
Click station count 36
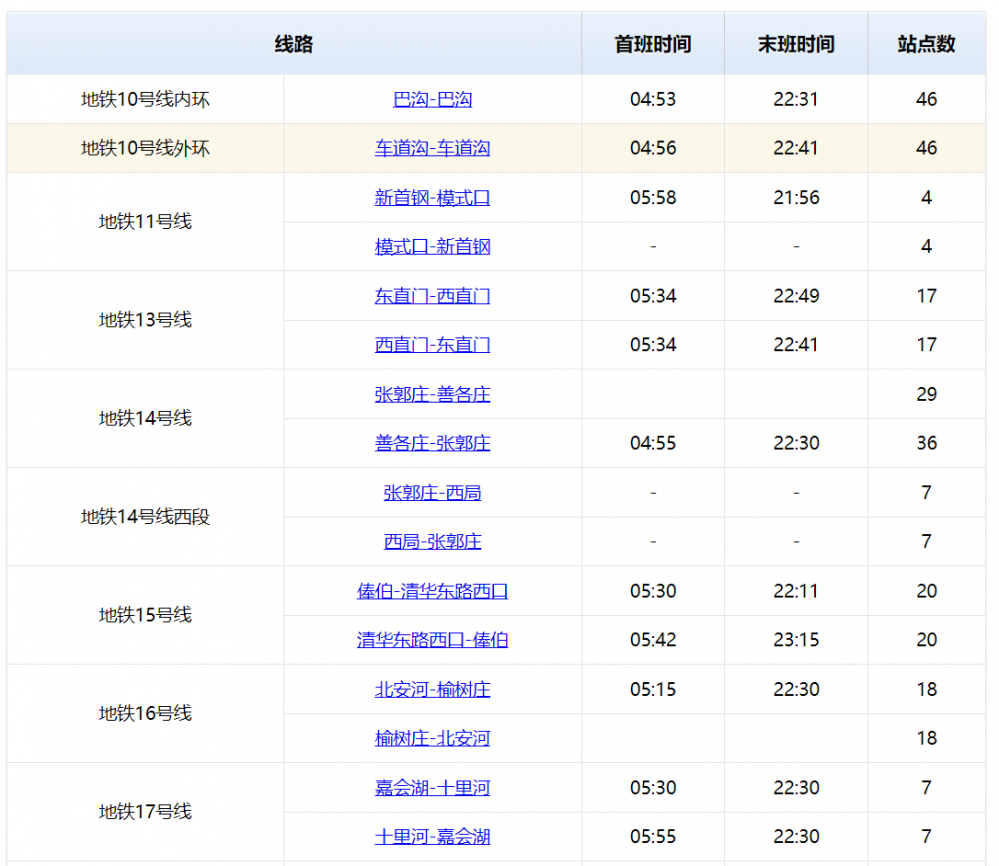point(926,443)
